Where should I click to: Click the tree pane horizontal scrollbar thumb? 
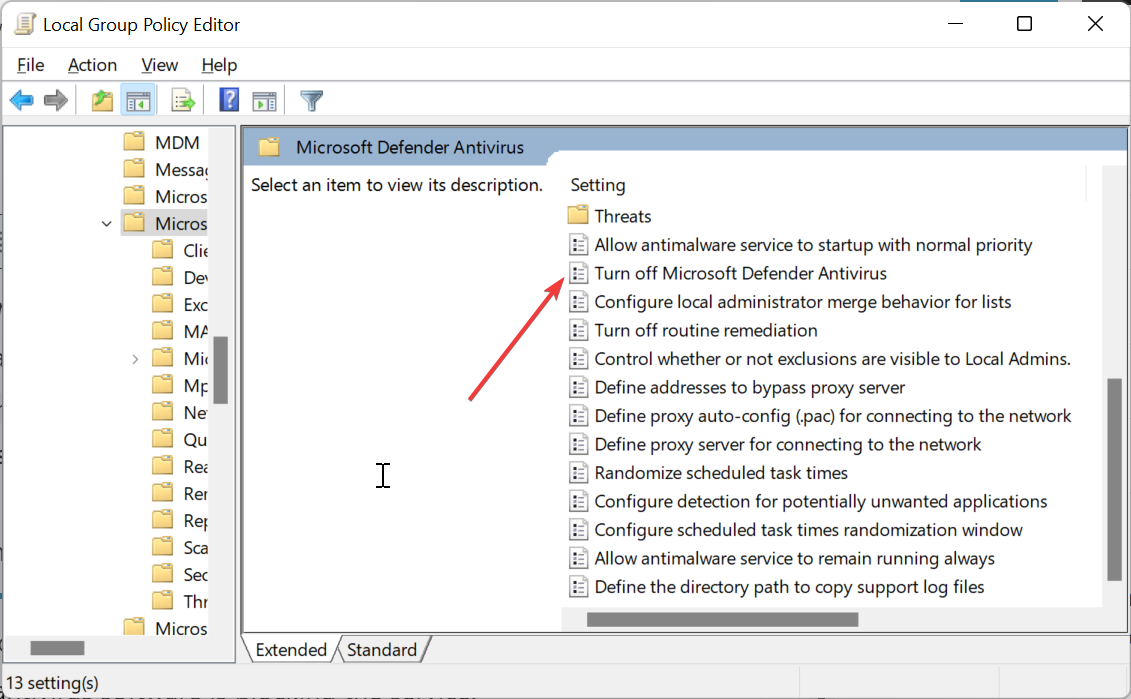point(58,648)
